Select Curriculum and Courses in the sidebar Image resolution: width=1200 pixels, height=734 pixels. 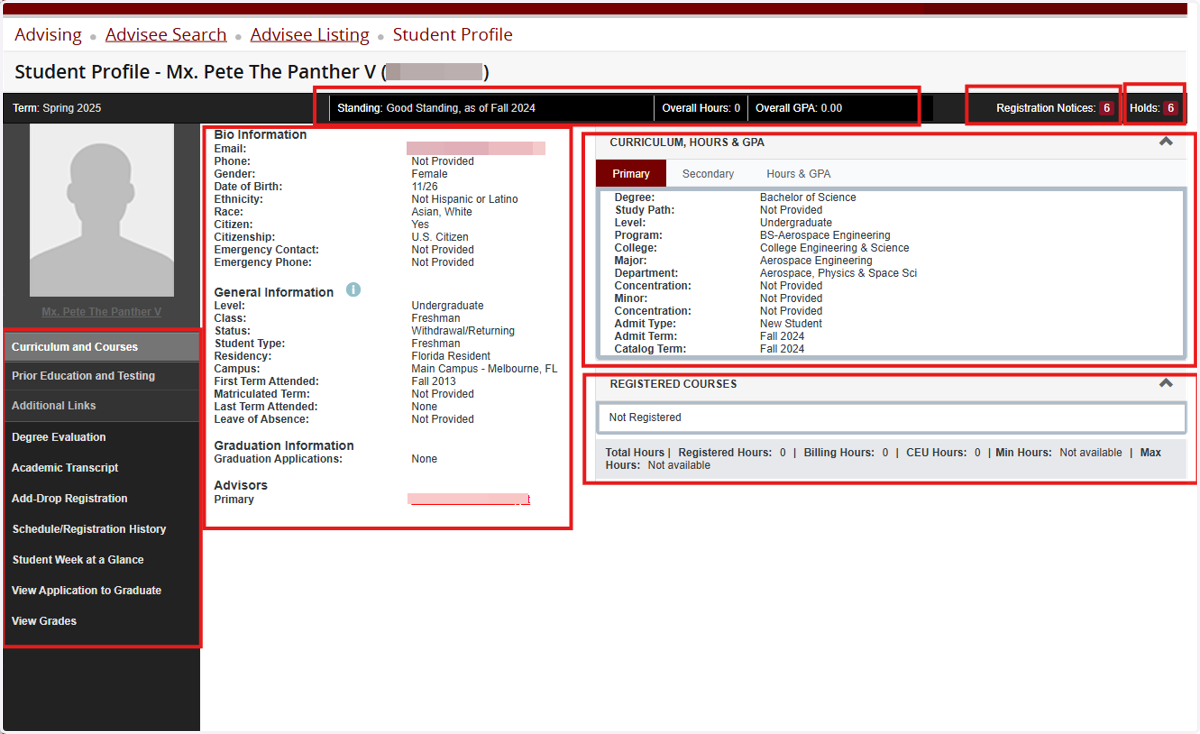(x=102, y=347)
